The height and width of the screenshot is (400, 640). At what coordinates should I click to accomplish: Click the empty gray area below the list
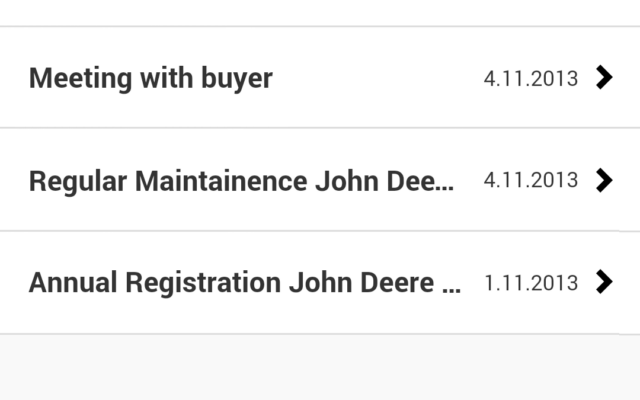320,367
